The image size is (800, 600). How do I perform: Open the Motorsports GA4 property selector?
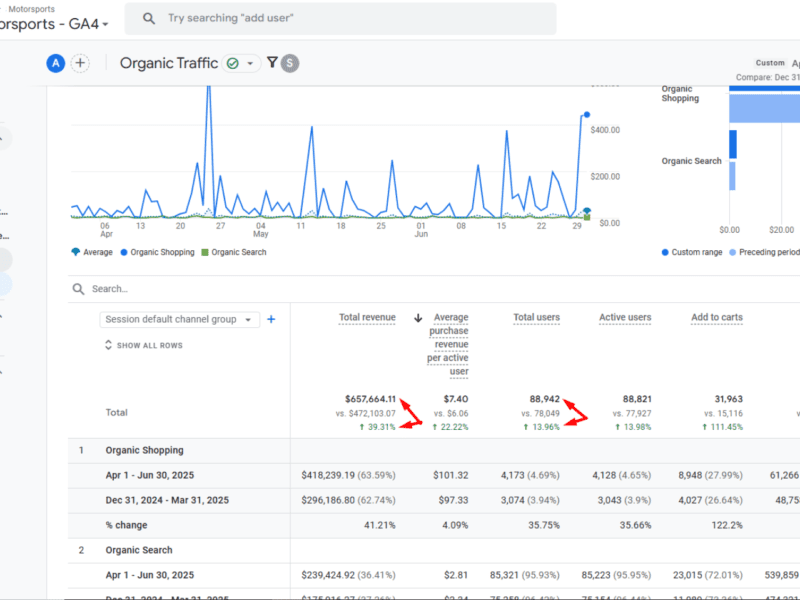tap(60, 24)
